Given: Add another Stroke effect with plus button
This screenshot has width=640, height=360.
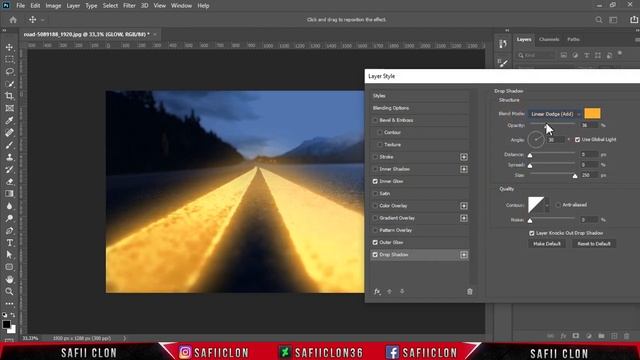Looking at the screenshot, I should 464,157.
